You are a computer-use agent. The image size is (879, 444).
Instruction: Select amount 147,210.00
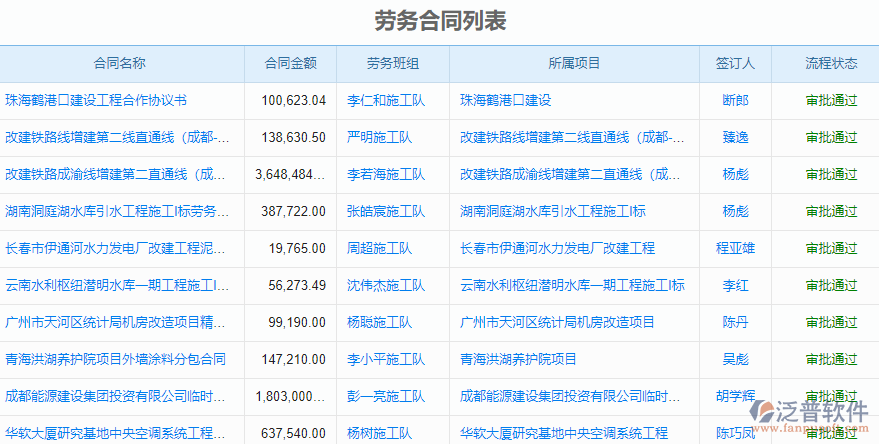click(x=293, y=359)
